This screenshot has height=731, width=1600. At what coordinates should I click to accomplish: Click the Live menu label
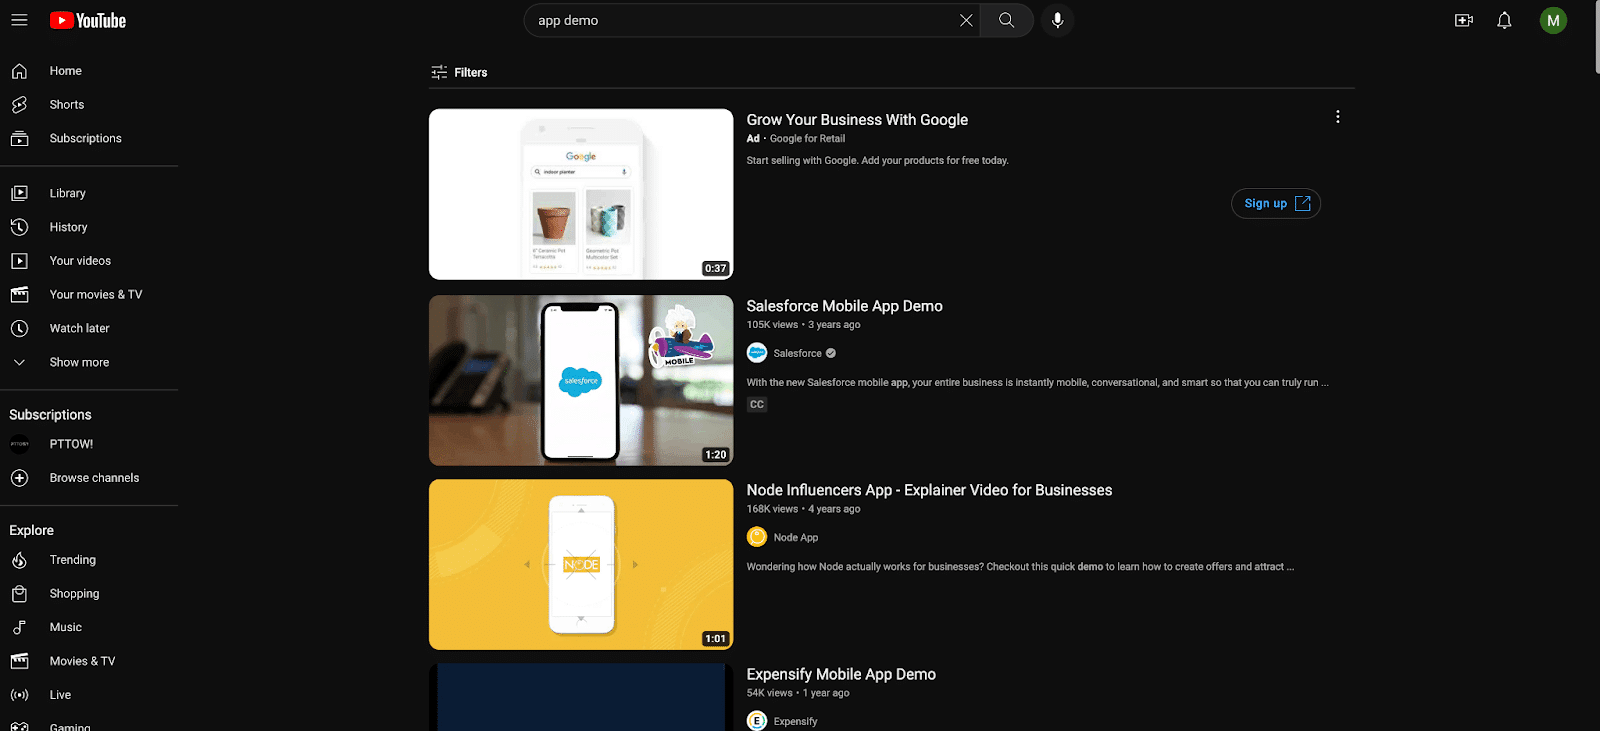point(60,695)
